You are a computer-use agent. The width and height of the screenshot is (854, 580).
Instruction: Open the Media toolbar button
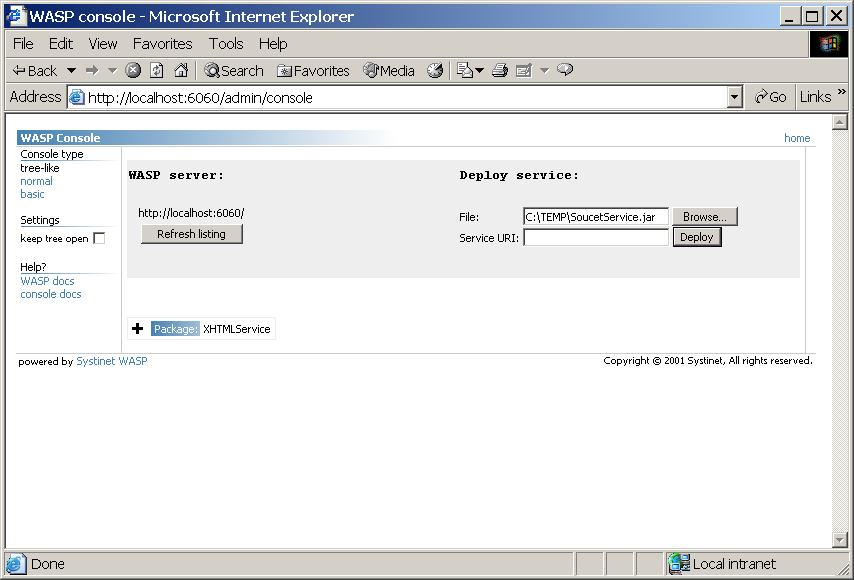(389, 71)
